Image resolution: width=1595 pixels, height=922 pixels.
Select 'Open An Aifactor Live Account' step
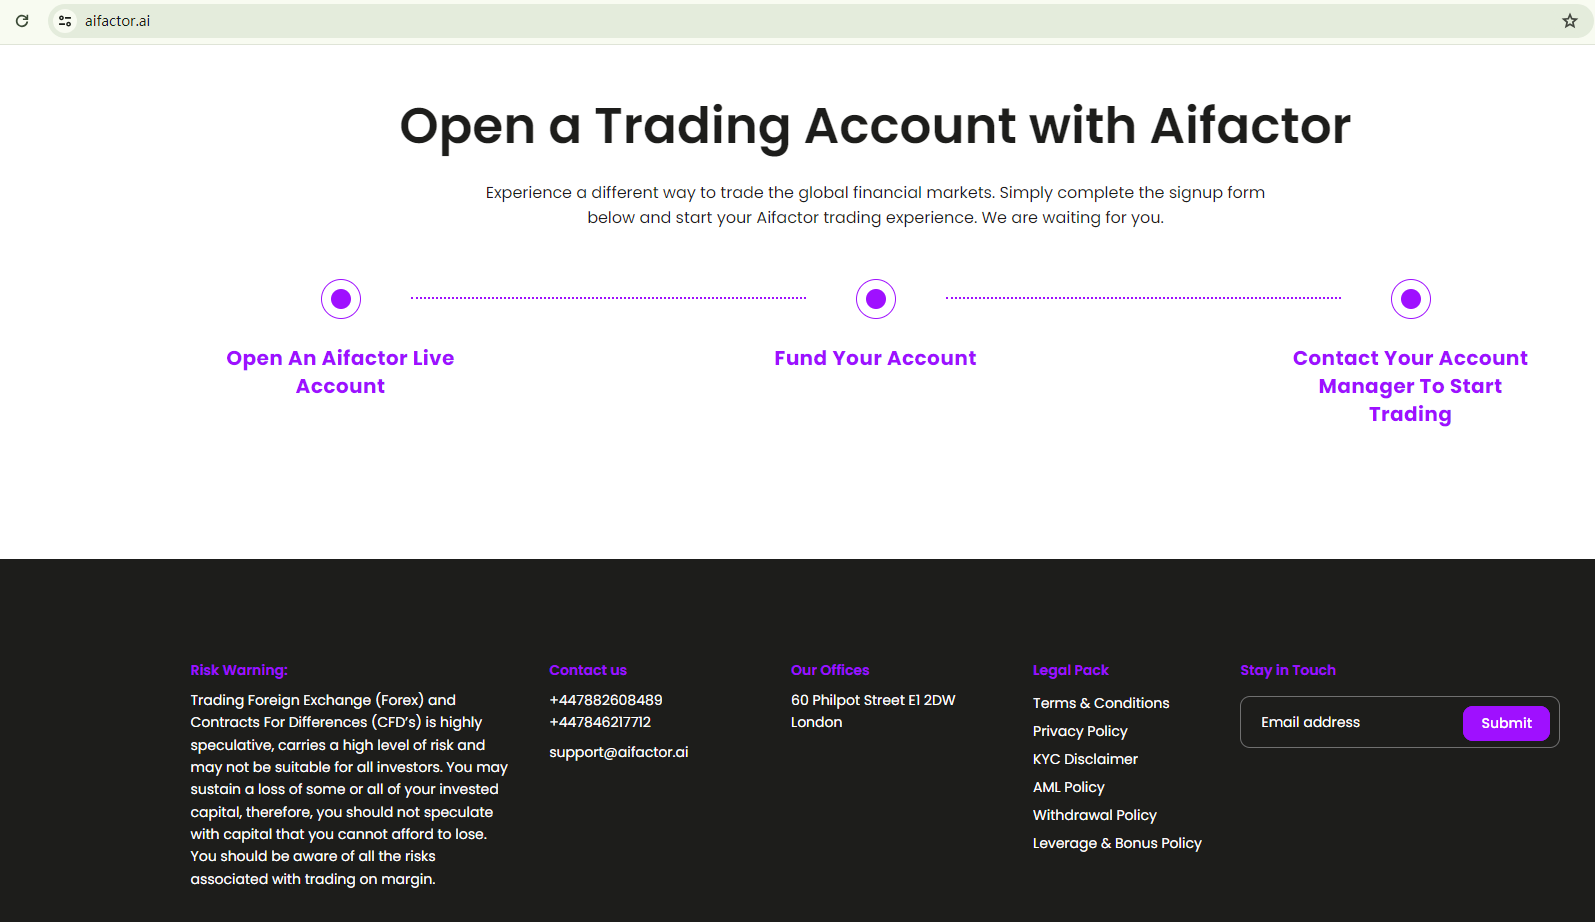click(x=340, y=372)
